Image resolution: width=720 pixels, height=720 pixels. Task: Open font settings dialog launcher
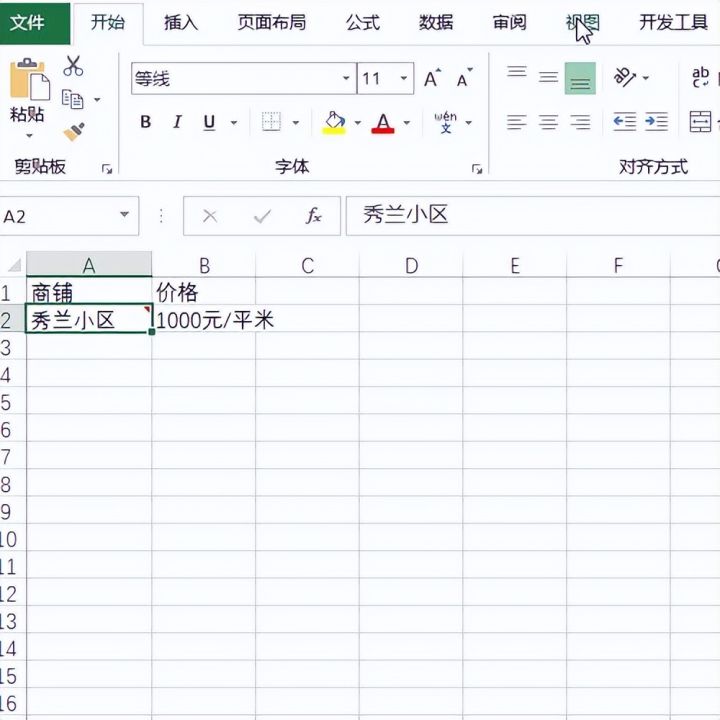(477, 169)
